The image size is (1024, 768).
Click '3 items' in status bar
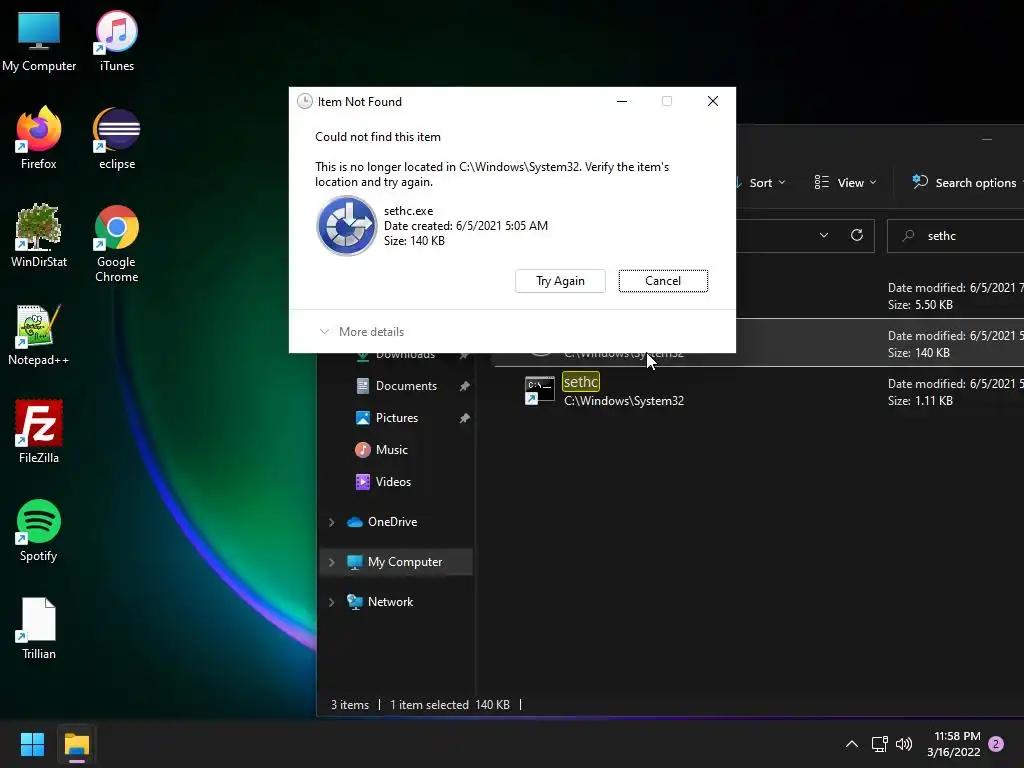click(349, 705)
